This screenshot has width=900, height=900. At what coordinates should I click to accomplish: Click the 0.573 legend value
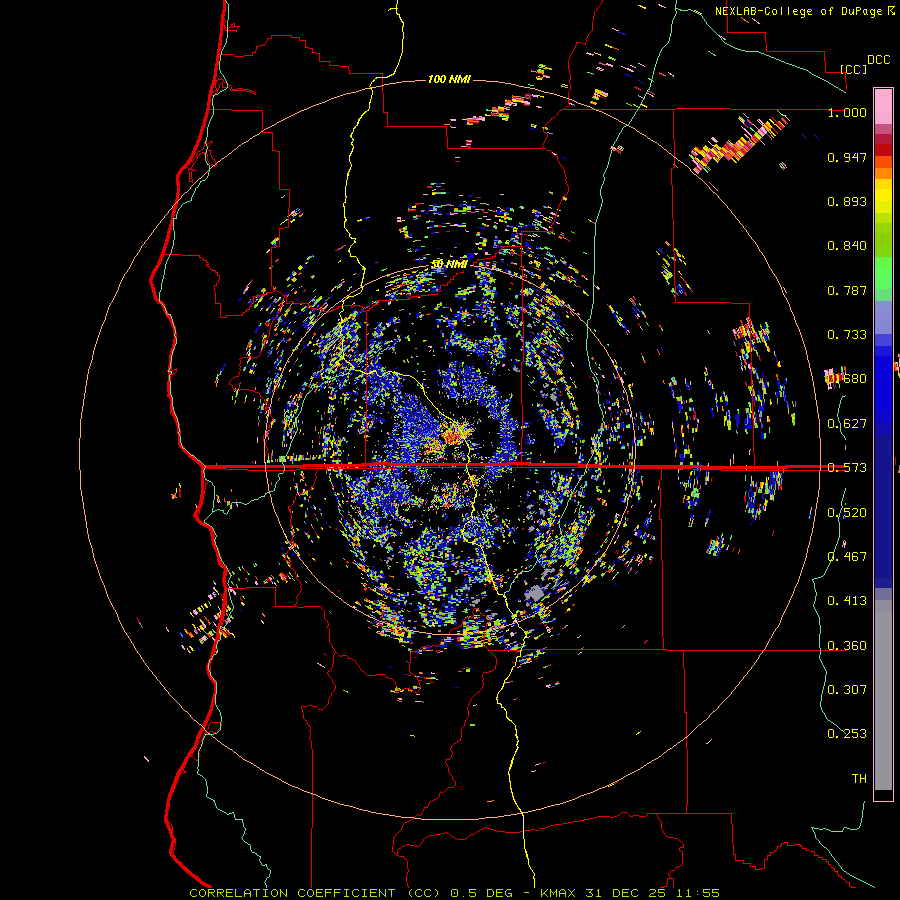847,468
